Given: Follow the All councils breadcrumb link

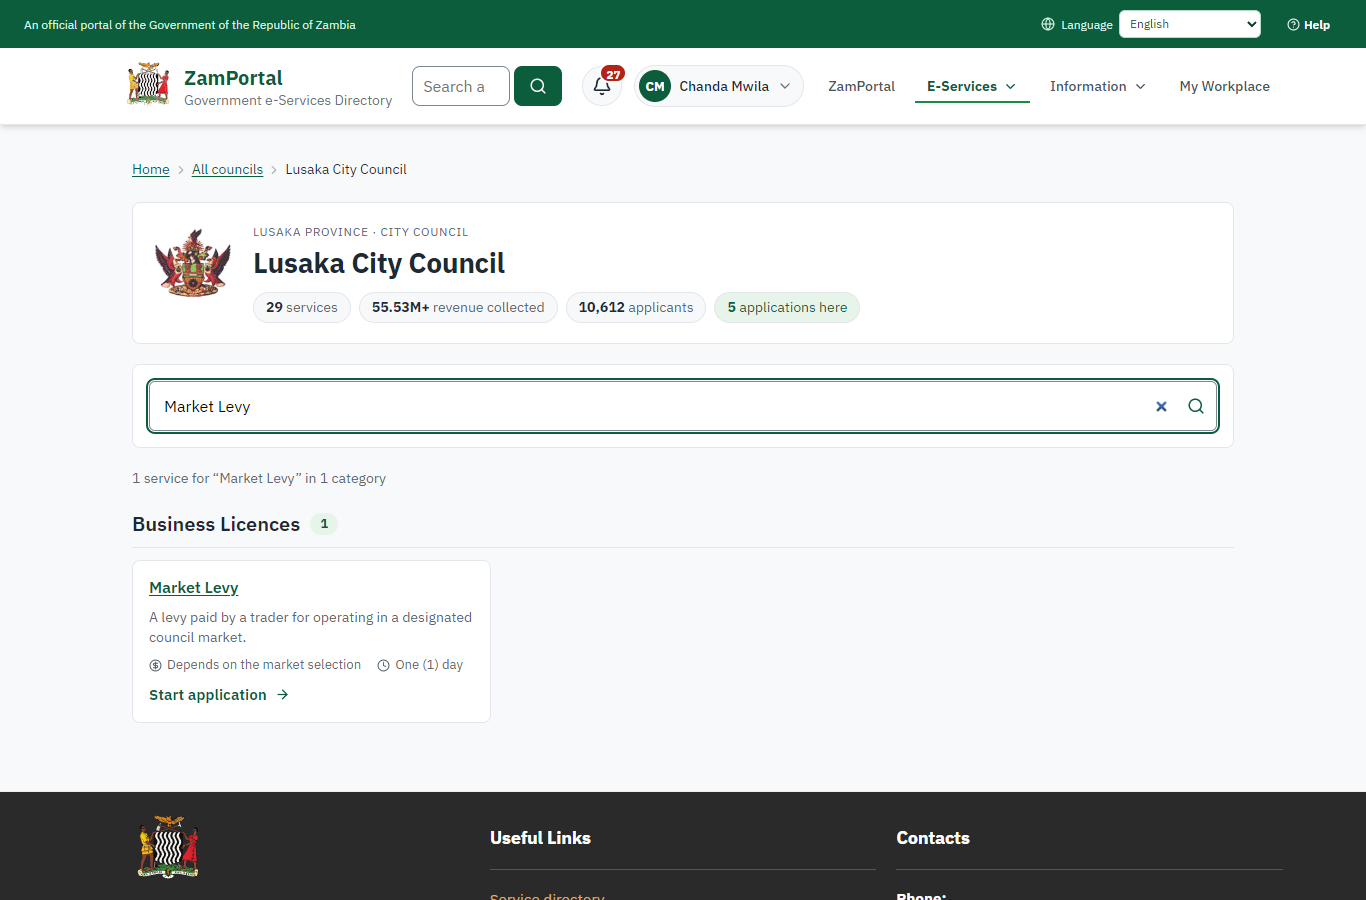Looking at the screenshot, I should (227, 169).
